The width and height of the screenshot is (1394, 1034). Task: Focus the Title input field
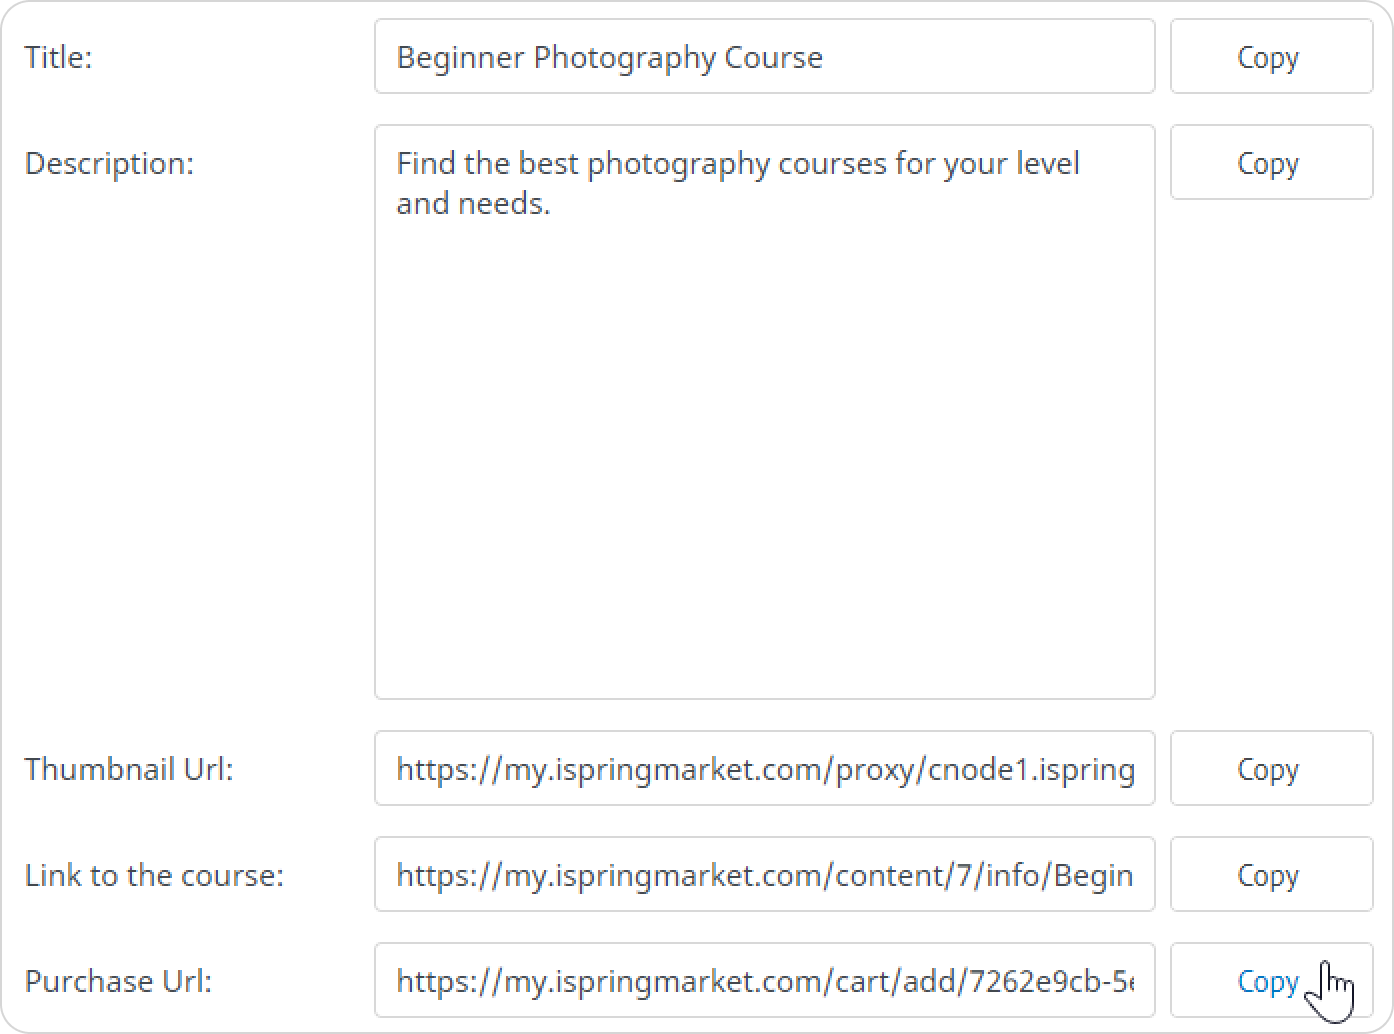764,56
